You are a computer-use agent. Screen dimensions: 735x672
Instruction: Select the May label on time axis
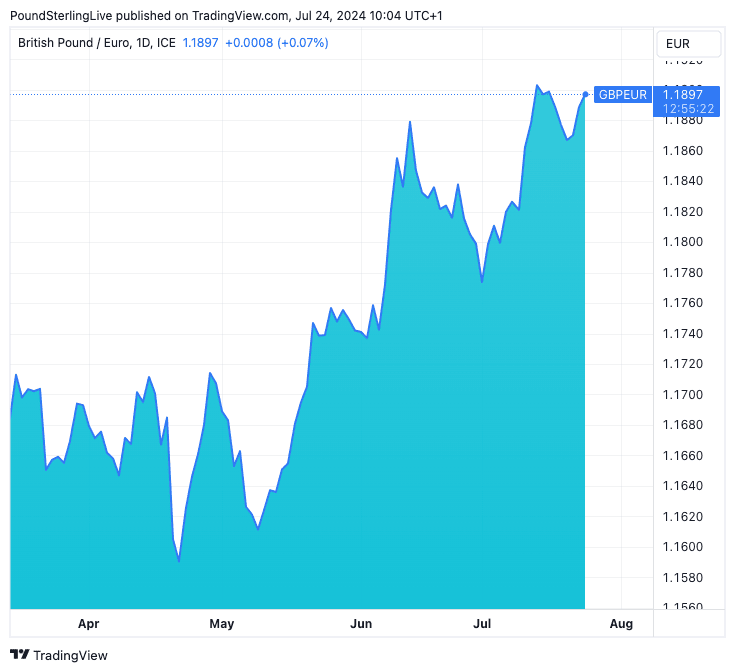(222, 624)
